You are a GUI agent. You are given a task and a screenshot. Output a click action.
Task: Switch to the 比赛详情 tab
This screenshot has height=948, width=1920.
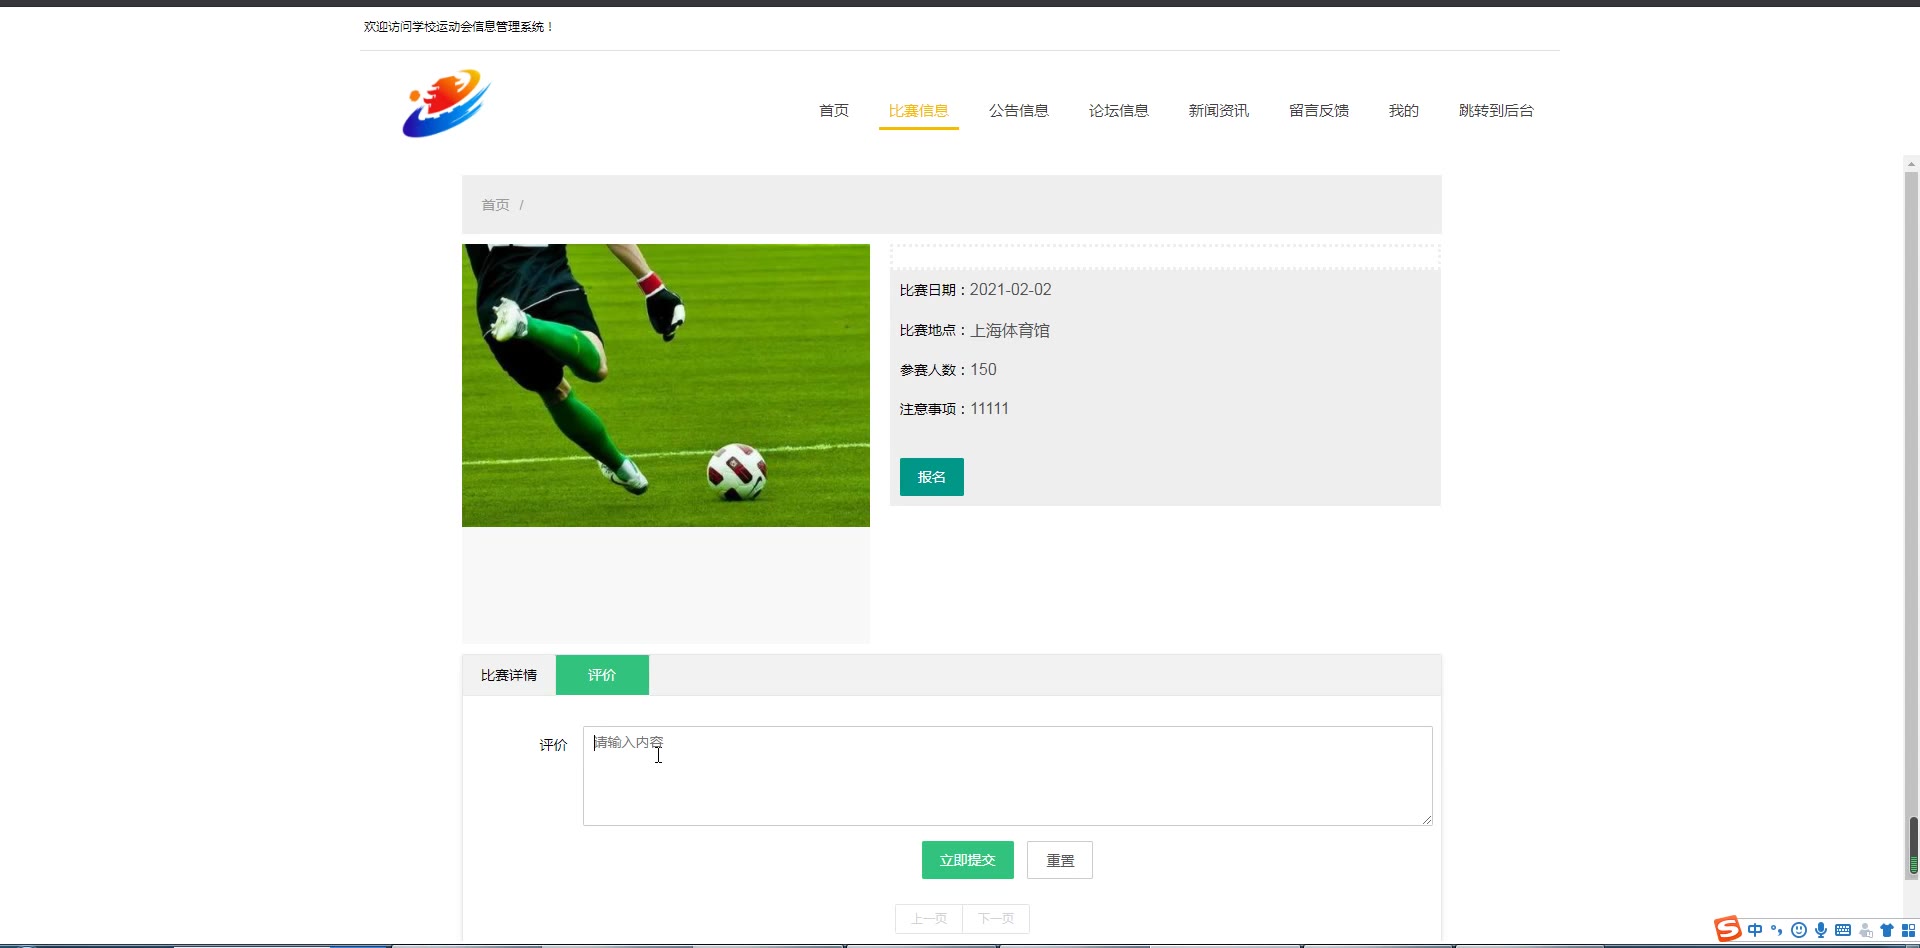(x=509, y=675)
